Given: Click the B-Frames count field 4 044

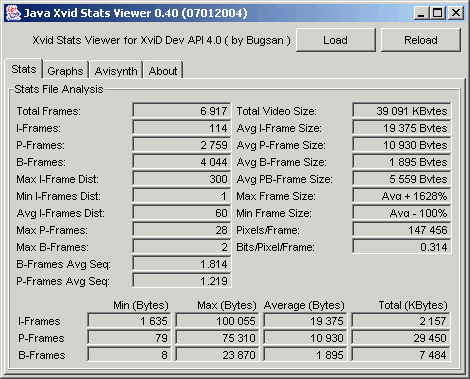Looking at the screenshot, I should [x=182, y=162].
